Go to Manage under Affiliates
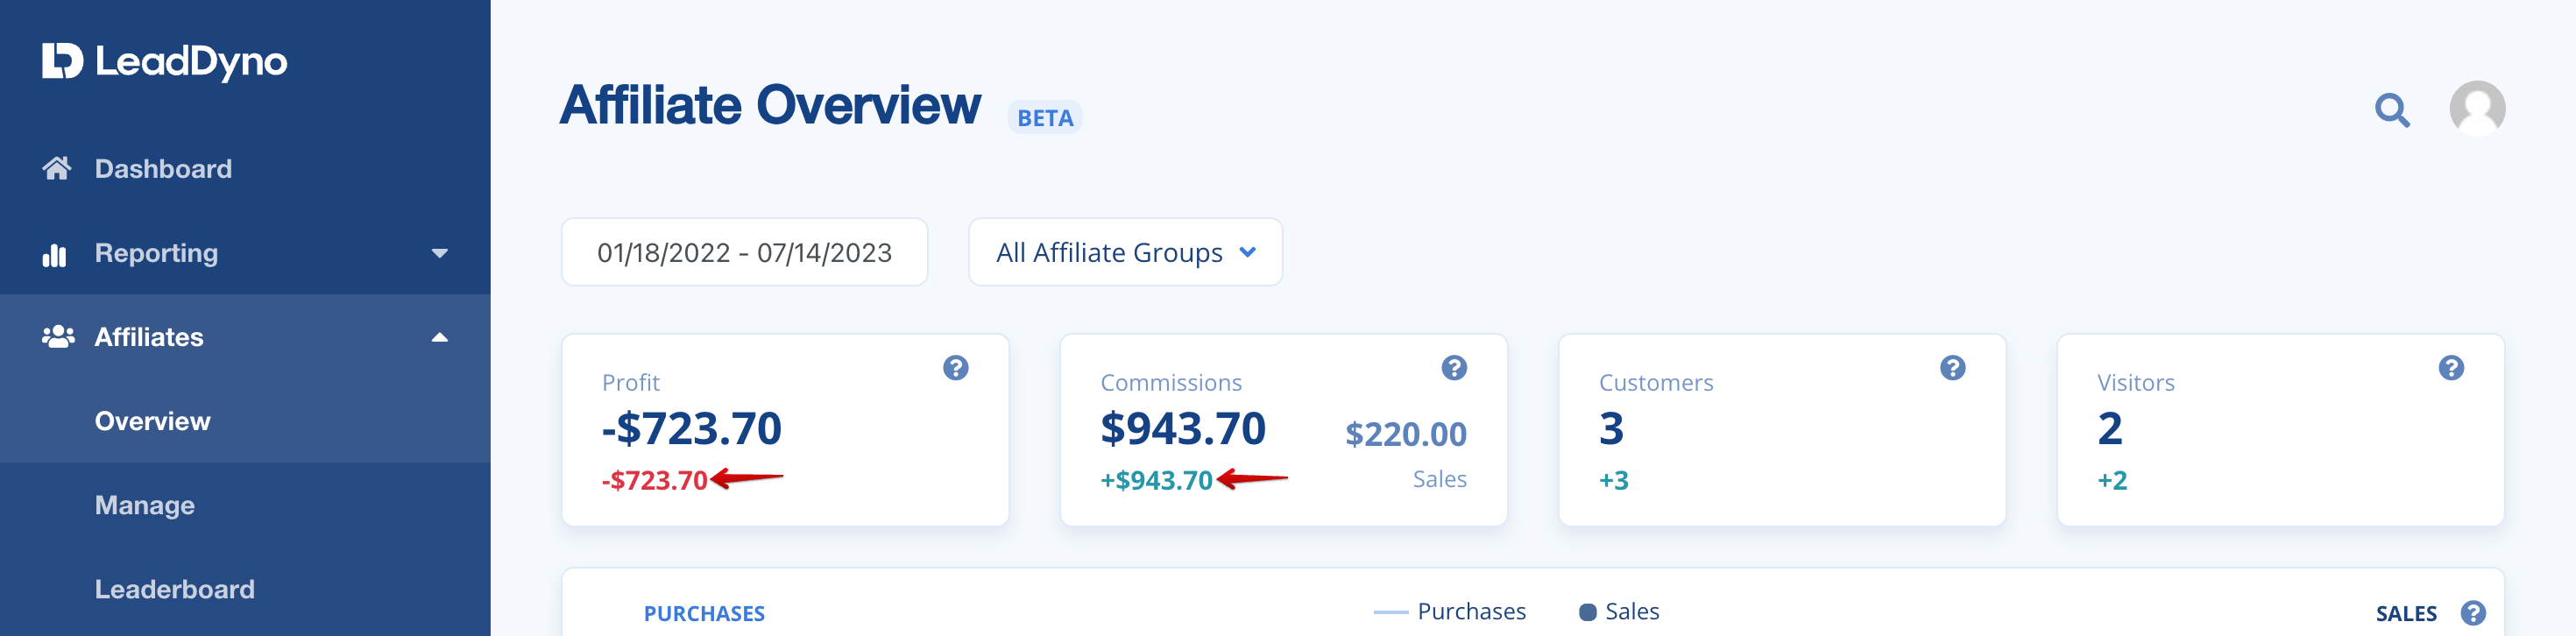 [x=144, y=505]
